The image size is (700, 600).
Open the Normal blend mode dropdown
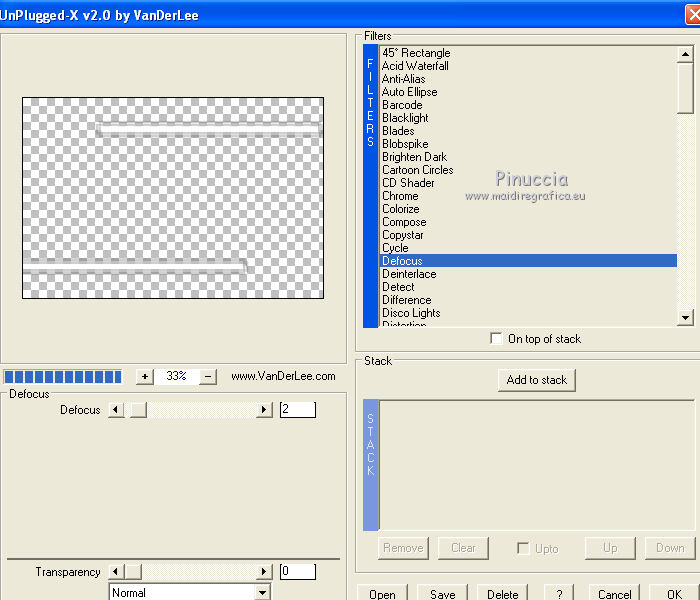tap(263, 592)
